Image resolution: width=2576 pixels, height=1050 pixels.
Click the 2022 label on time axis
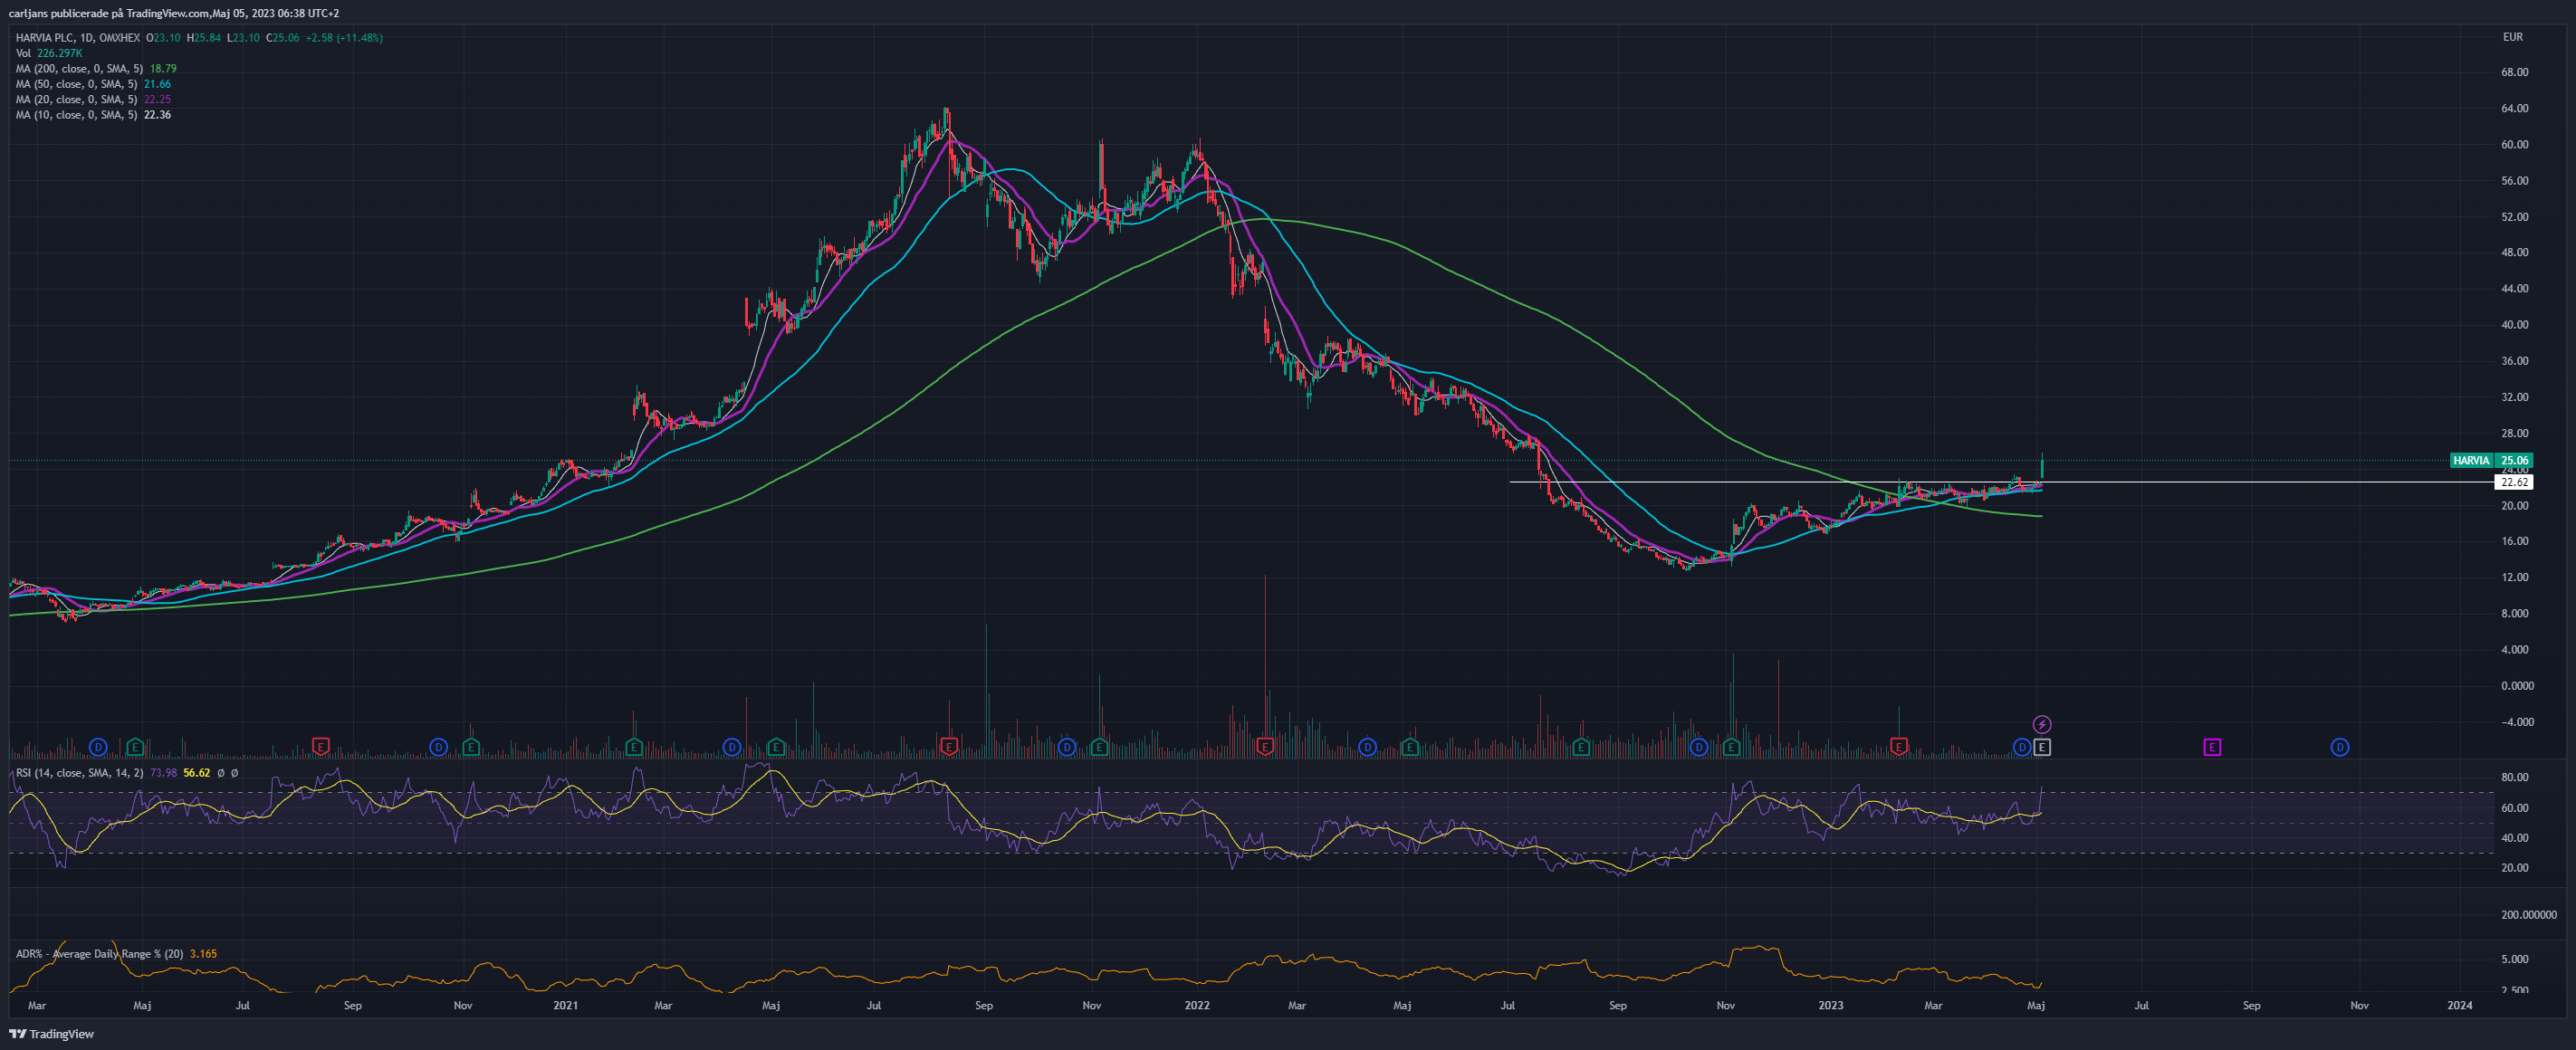(x=1197, y=1006)
